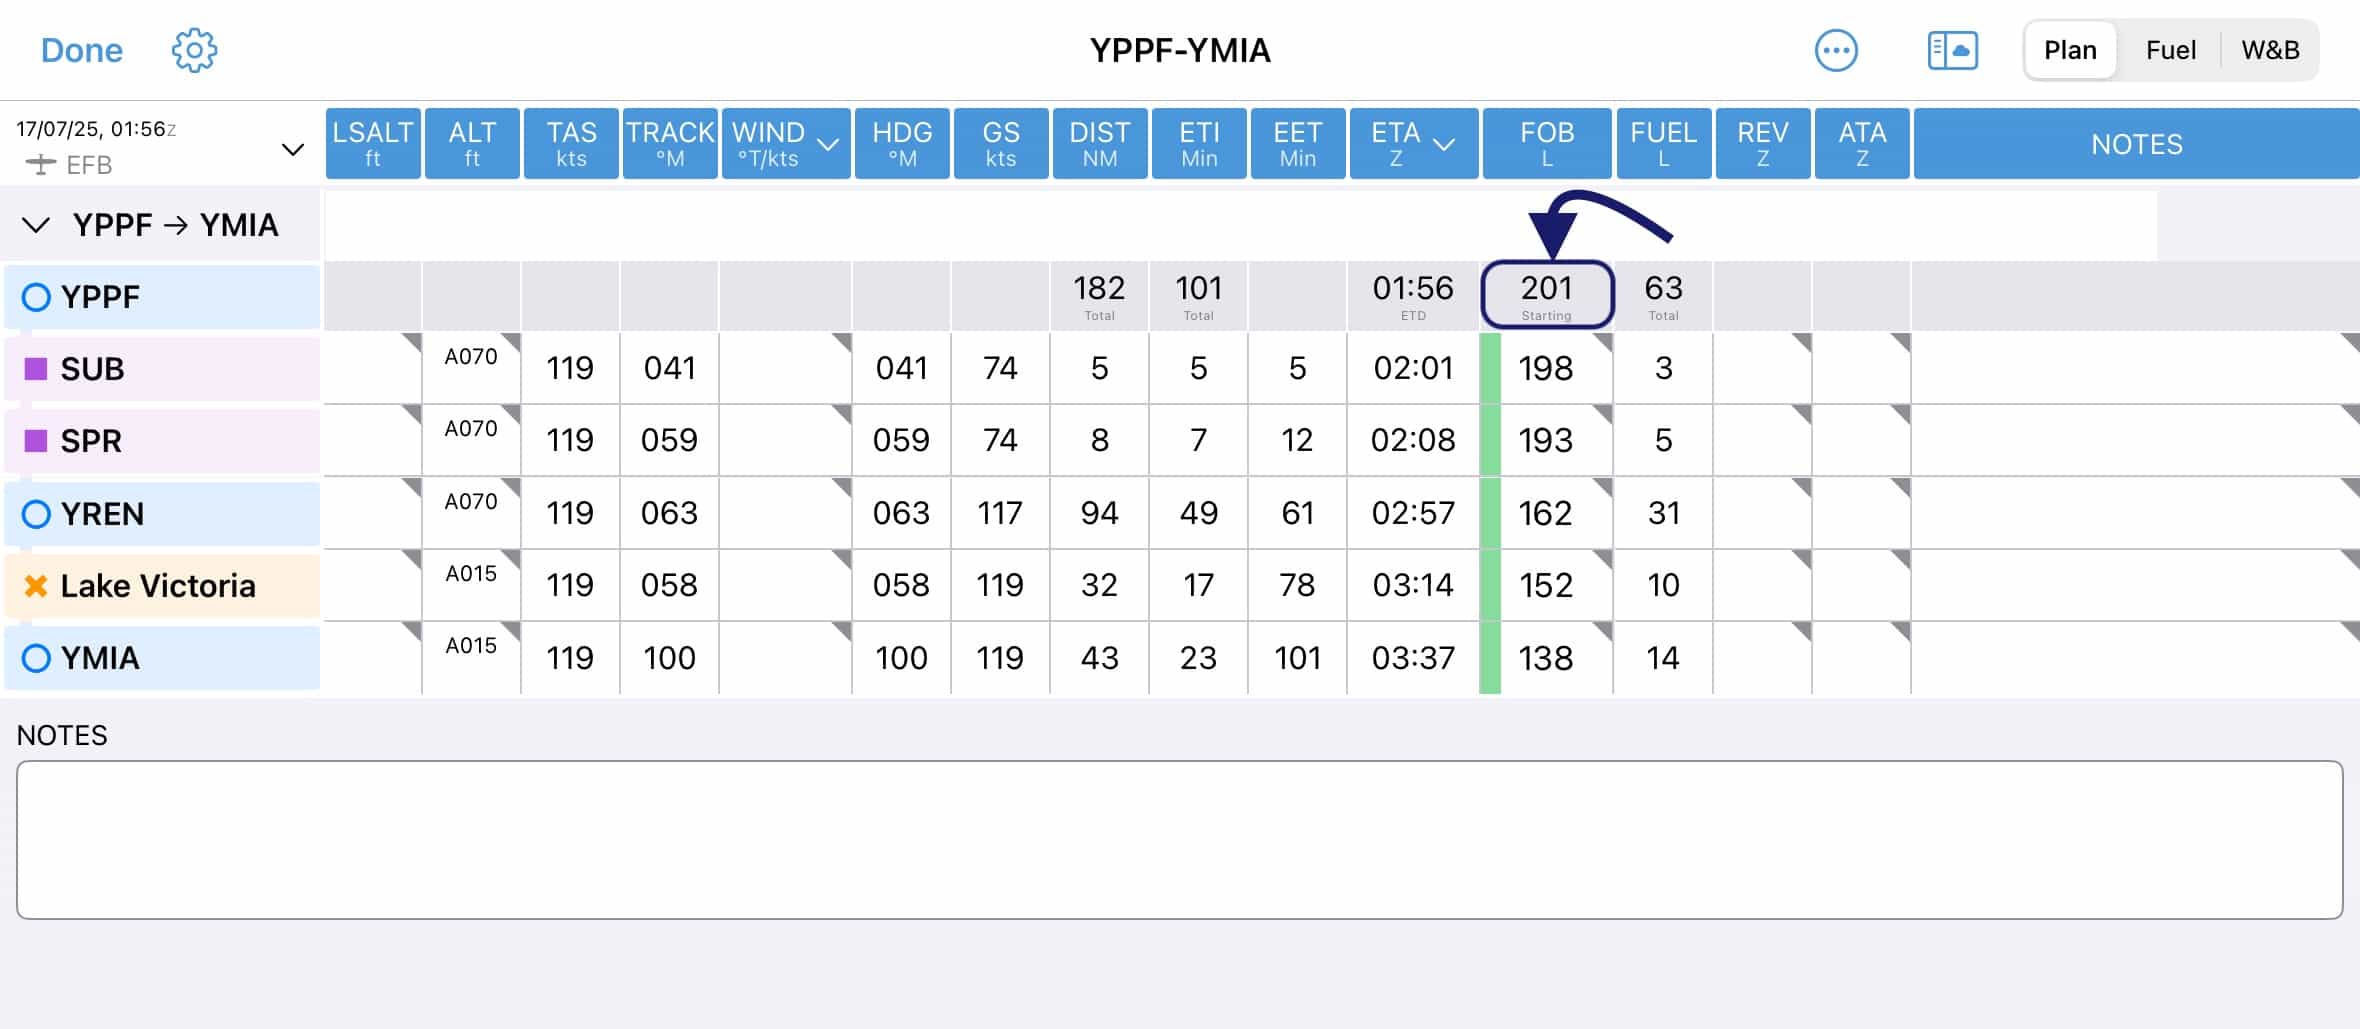Click the Done button
The width and height of the screenshot is (2360, 1029).
click(x=82, y=50)
